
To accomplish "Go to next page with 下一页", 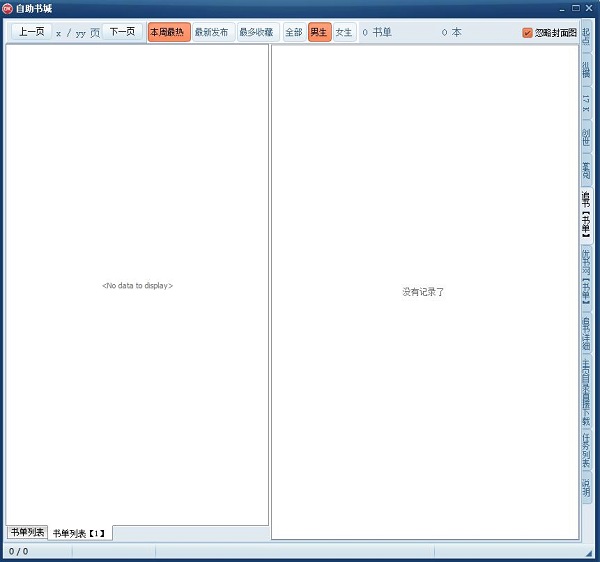I will (122, 32).
